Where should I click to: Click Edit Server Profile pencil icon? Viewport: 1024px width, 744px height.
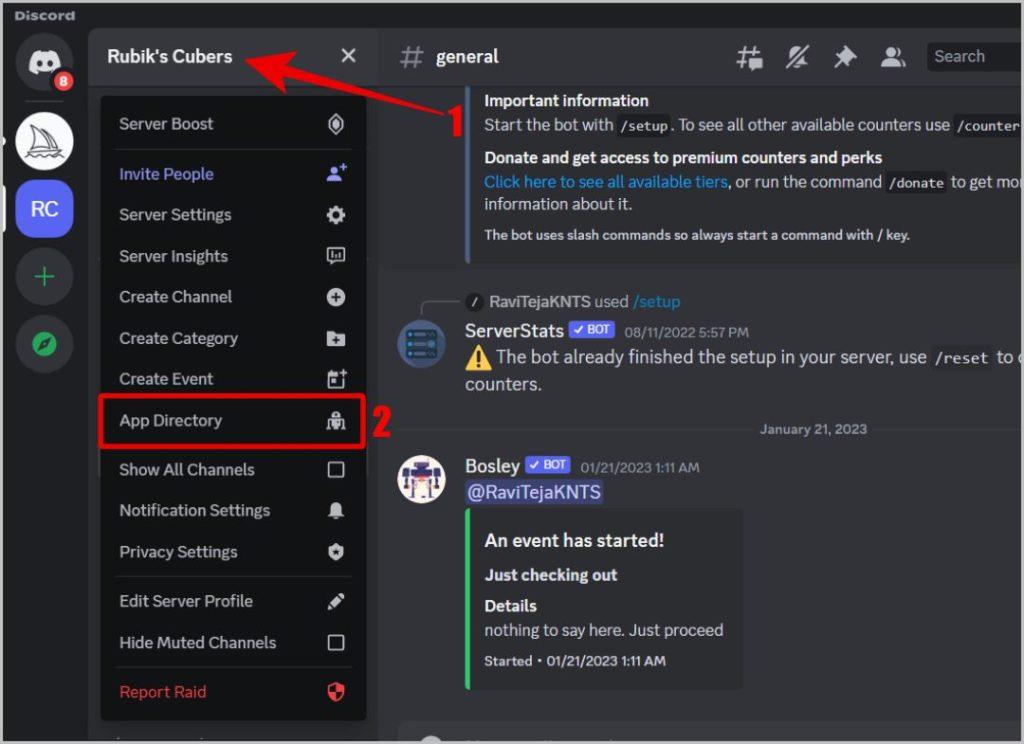click(336, 601)
